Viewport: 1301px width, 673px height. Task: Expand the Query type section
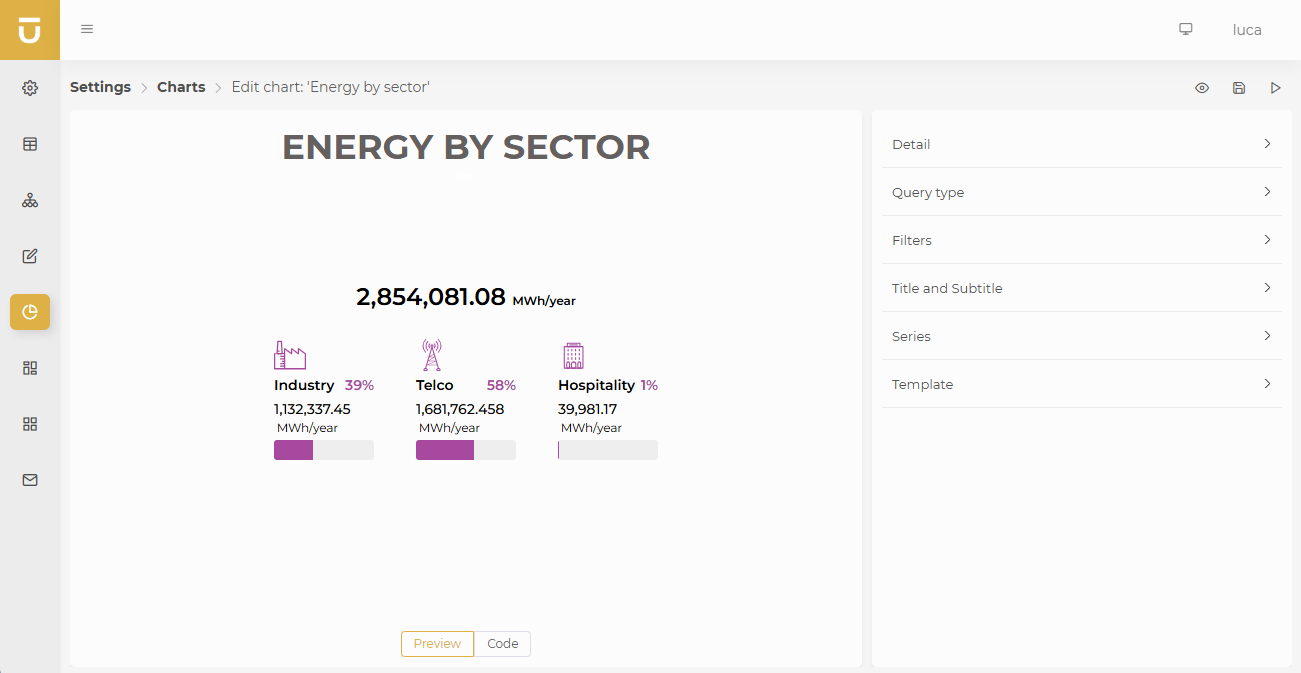(x=1081, y=192)
